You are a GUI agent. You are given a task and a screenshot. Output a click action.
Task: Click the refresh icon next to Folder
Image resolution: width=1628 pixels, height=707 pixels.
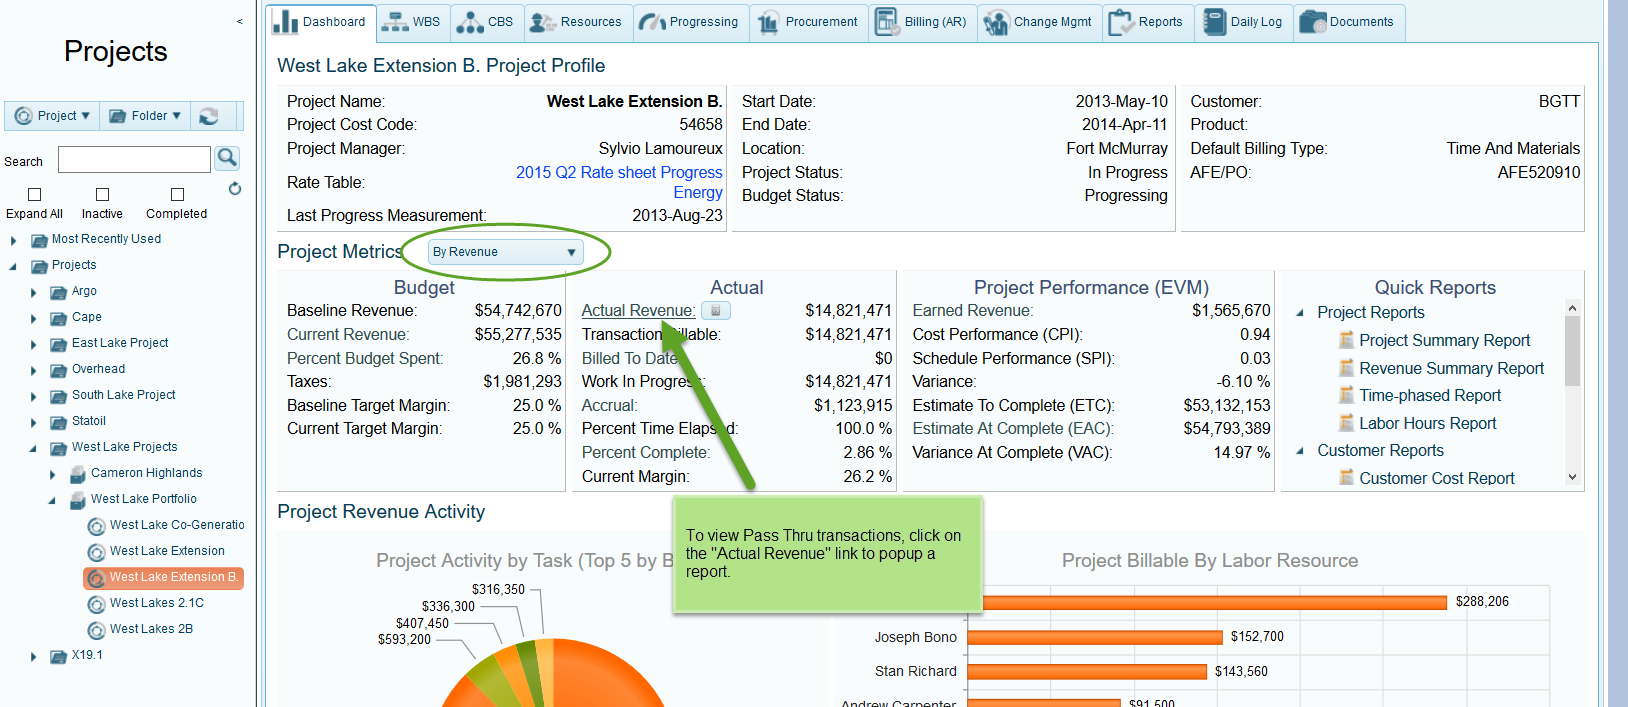[209, 116]
